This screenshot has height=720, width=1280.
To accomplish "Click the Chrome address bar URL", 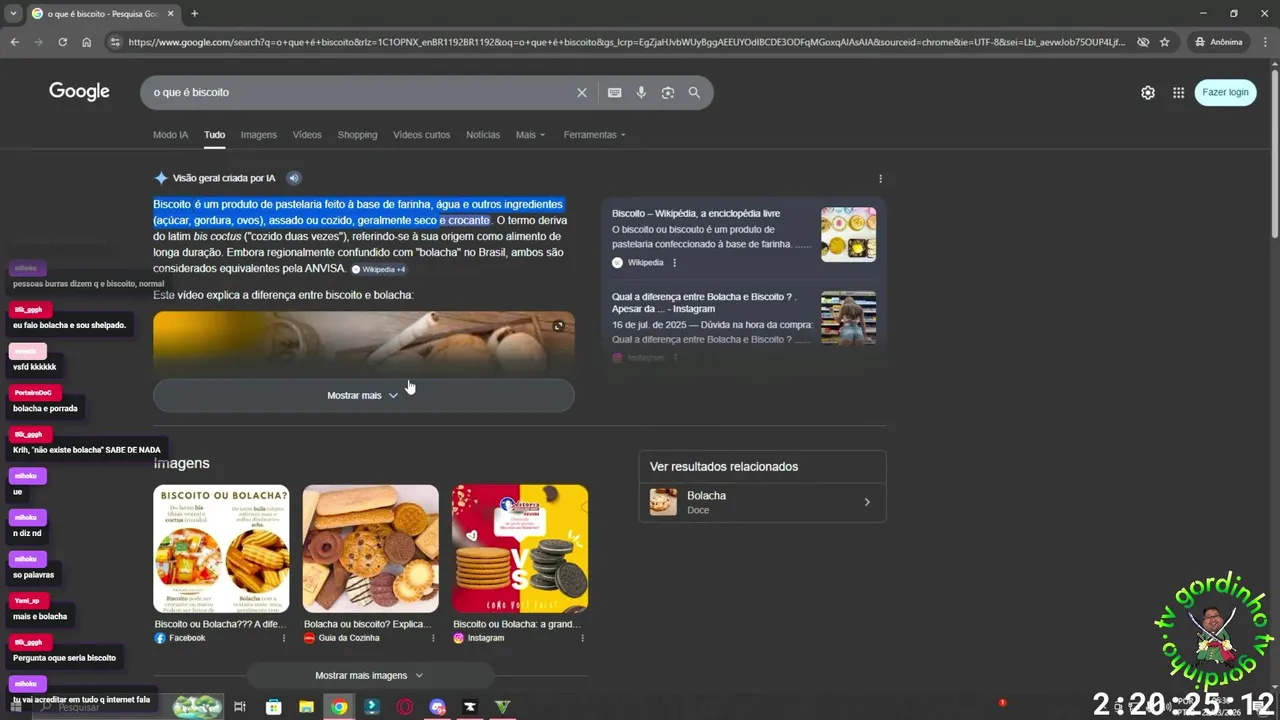I will [626, 42].
